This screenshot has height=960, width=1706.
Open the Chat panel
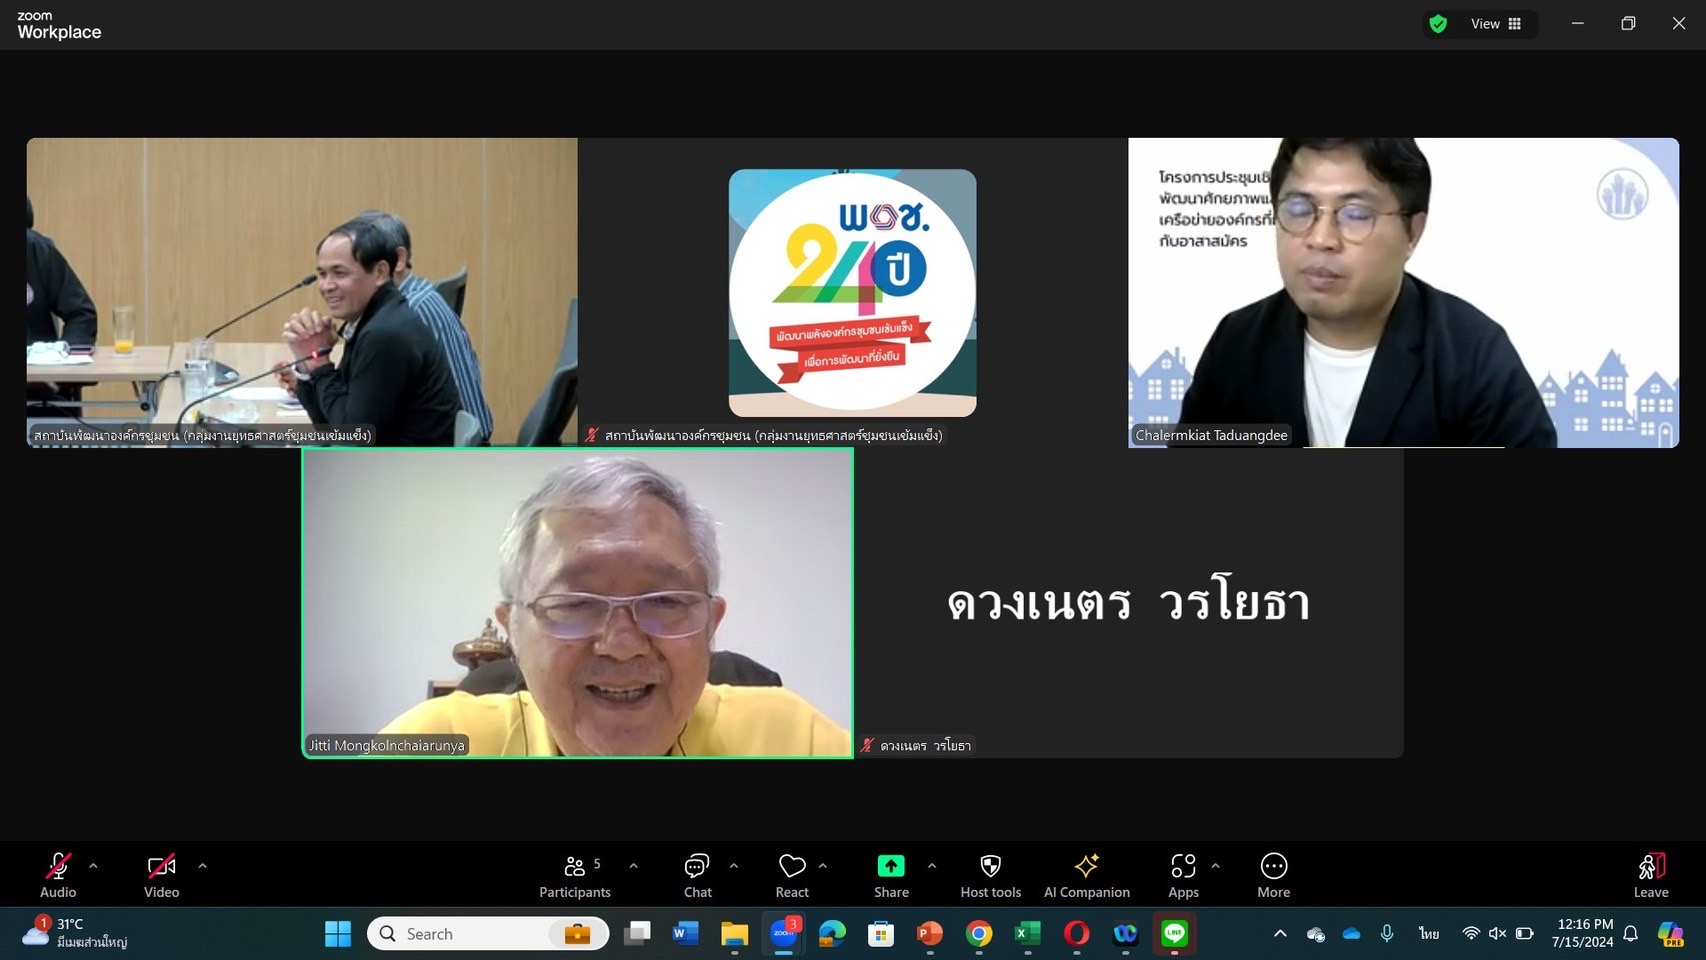tap(697, 875)
